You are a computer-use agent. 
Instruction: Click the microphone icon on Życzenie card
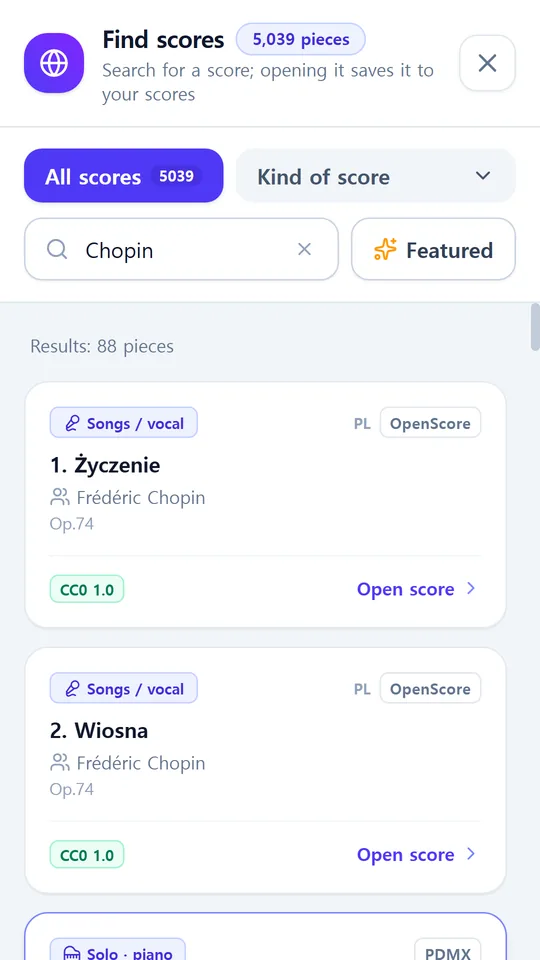[72, 423]
